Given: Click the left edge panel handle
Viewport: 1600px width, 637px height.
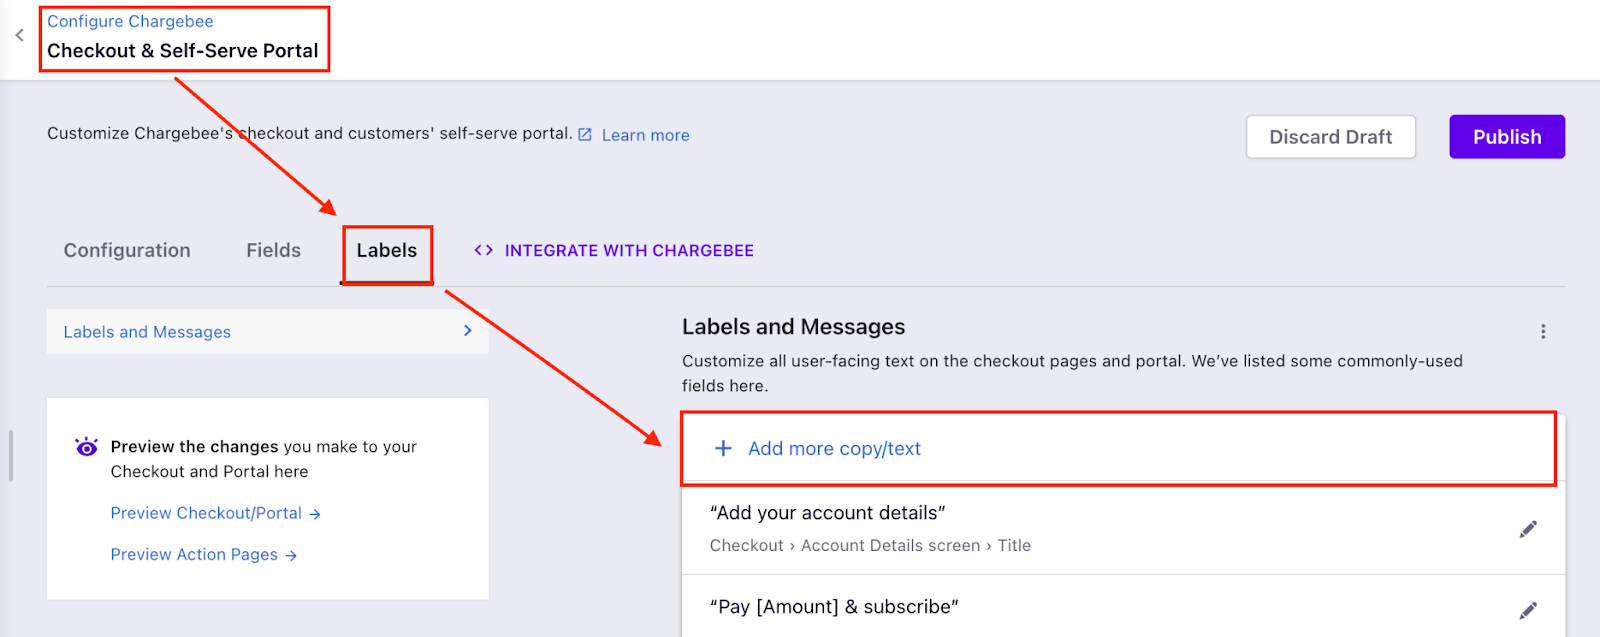Looking at the screenshot, I should click(11, 456).
